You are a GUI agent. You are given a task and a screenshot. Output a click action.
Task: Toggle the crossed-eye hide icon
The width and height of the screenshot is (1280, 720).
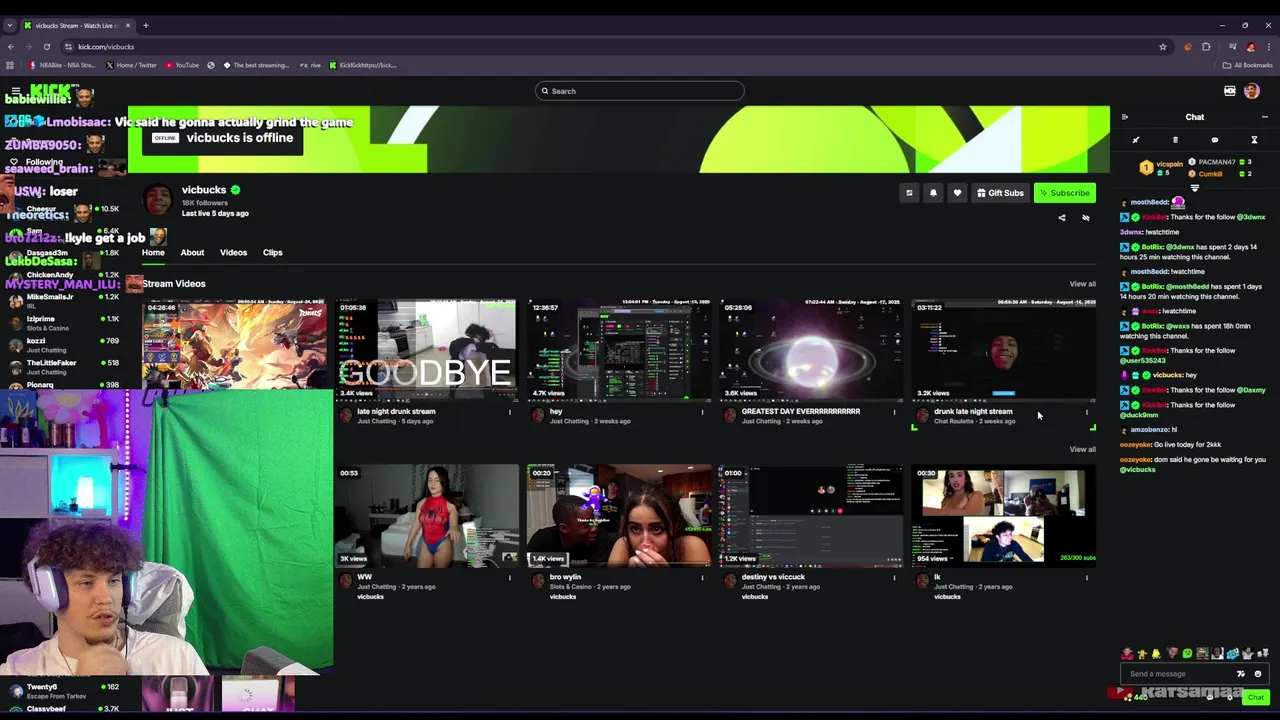1086,218
